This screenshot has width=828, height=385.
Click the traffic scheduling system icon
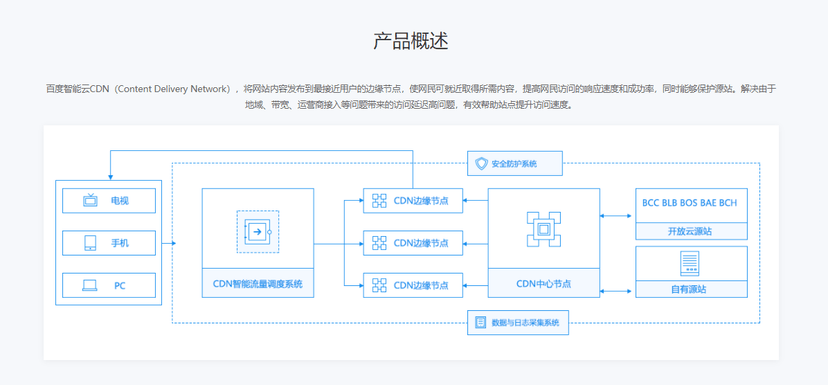(x=258, y=231)
